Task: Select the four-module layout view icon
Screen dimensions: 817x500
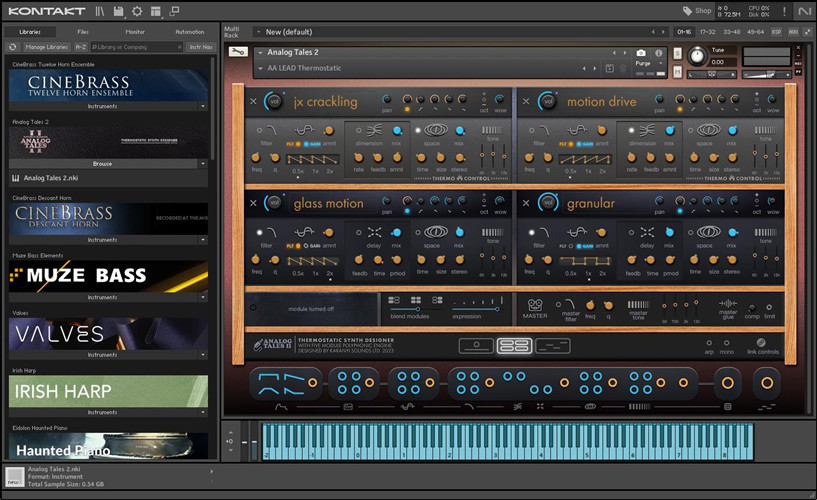Action: (513, 346)
